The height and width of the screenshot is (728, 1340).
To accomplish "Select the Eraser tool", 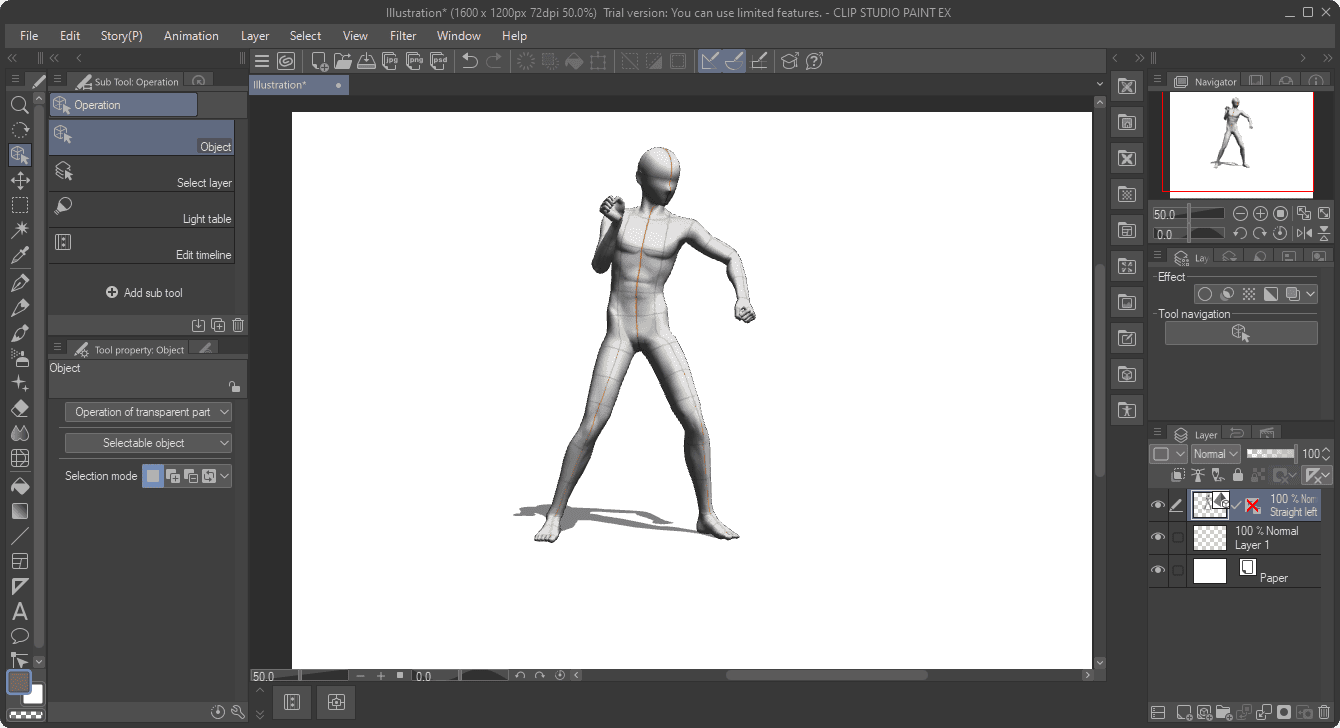I will [19, 408].
